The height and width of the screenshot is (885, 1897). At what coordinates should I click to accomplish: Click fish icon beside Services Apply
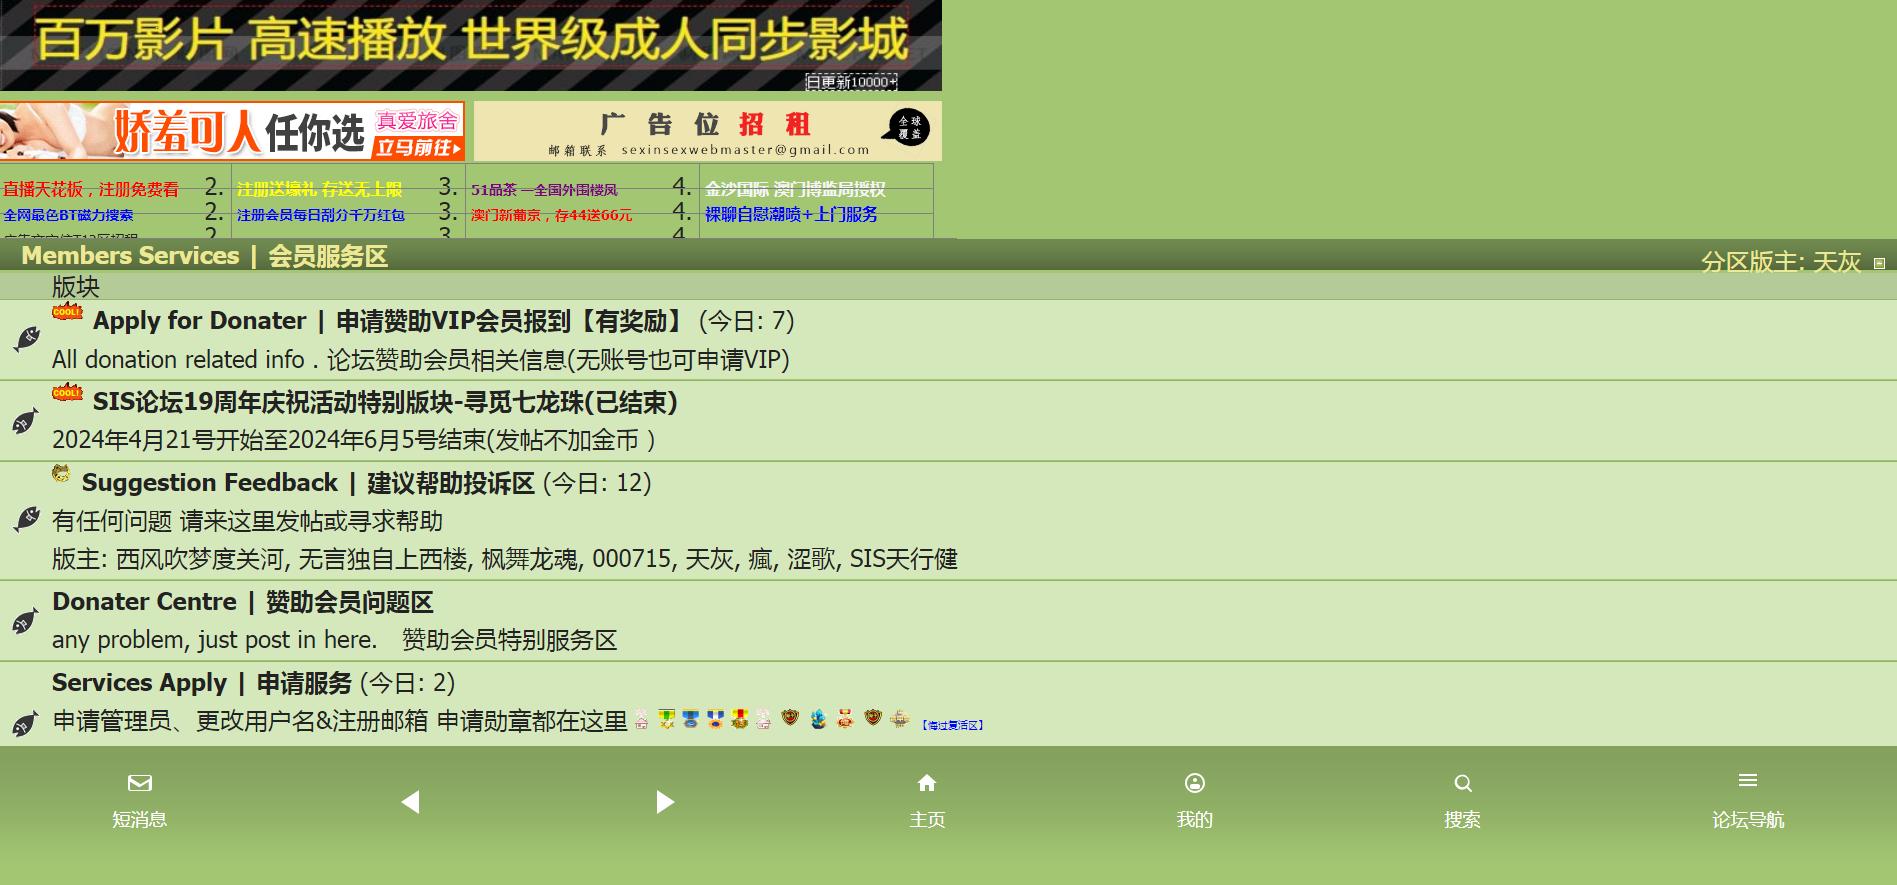pos(26,723)
